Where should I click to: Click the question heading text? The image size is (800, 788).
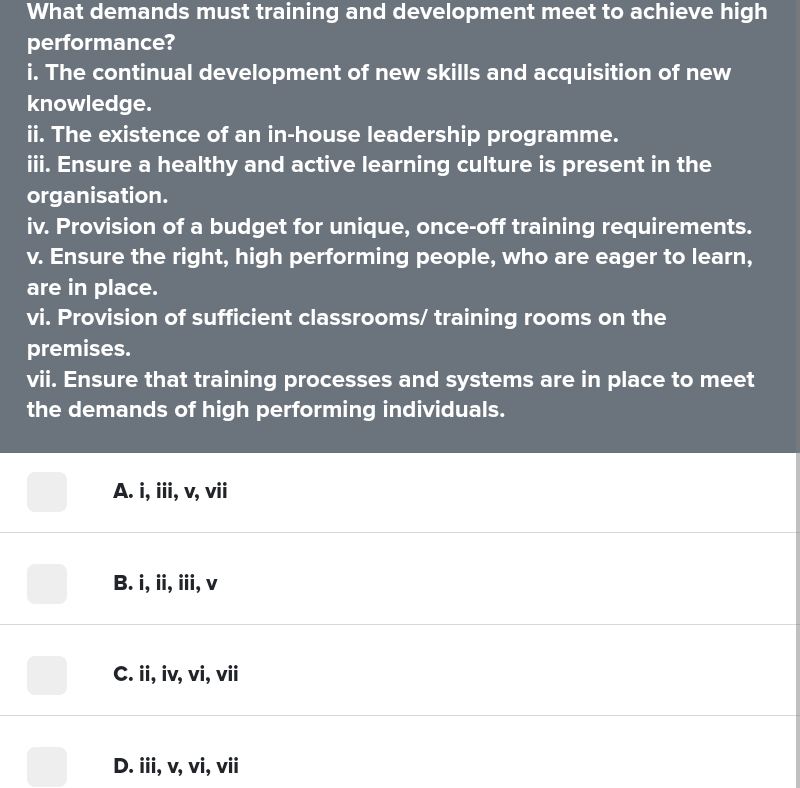397,27
